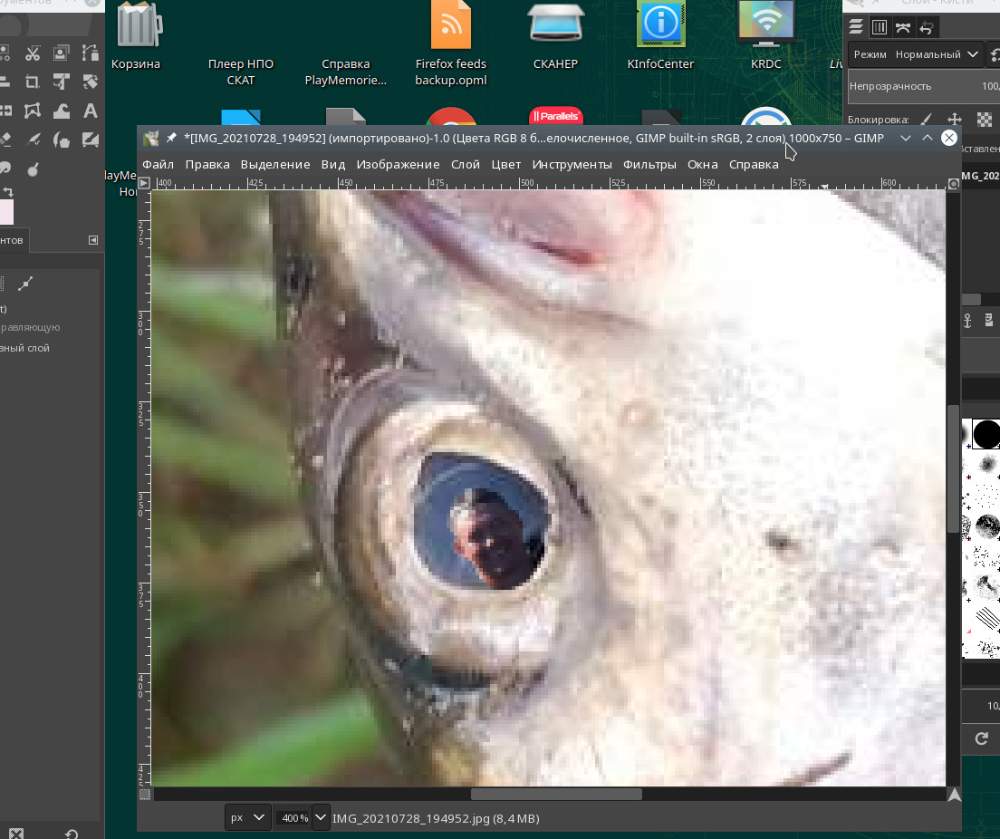Viewport: 1000px width, 839px height.
Task: Select the Scissors select tool
Action: click(x=33, y=54)
